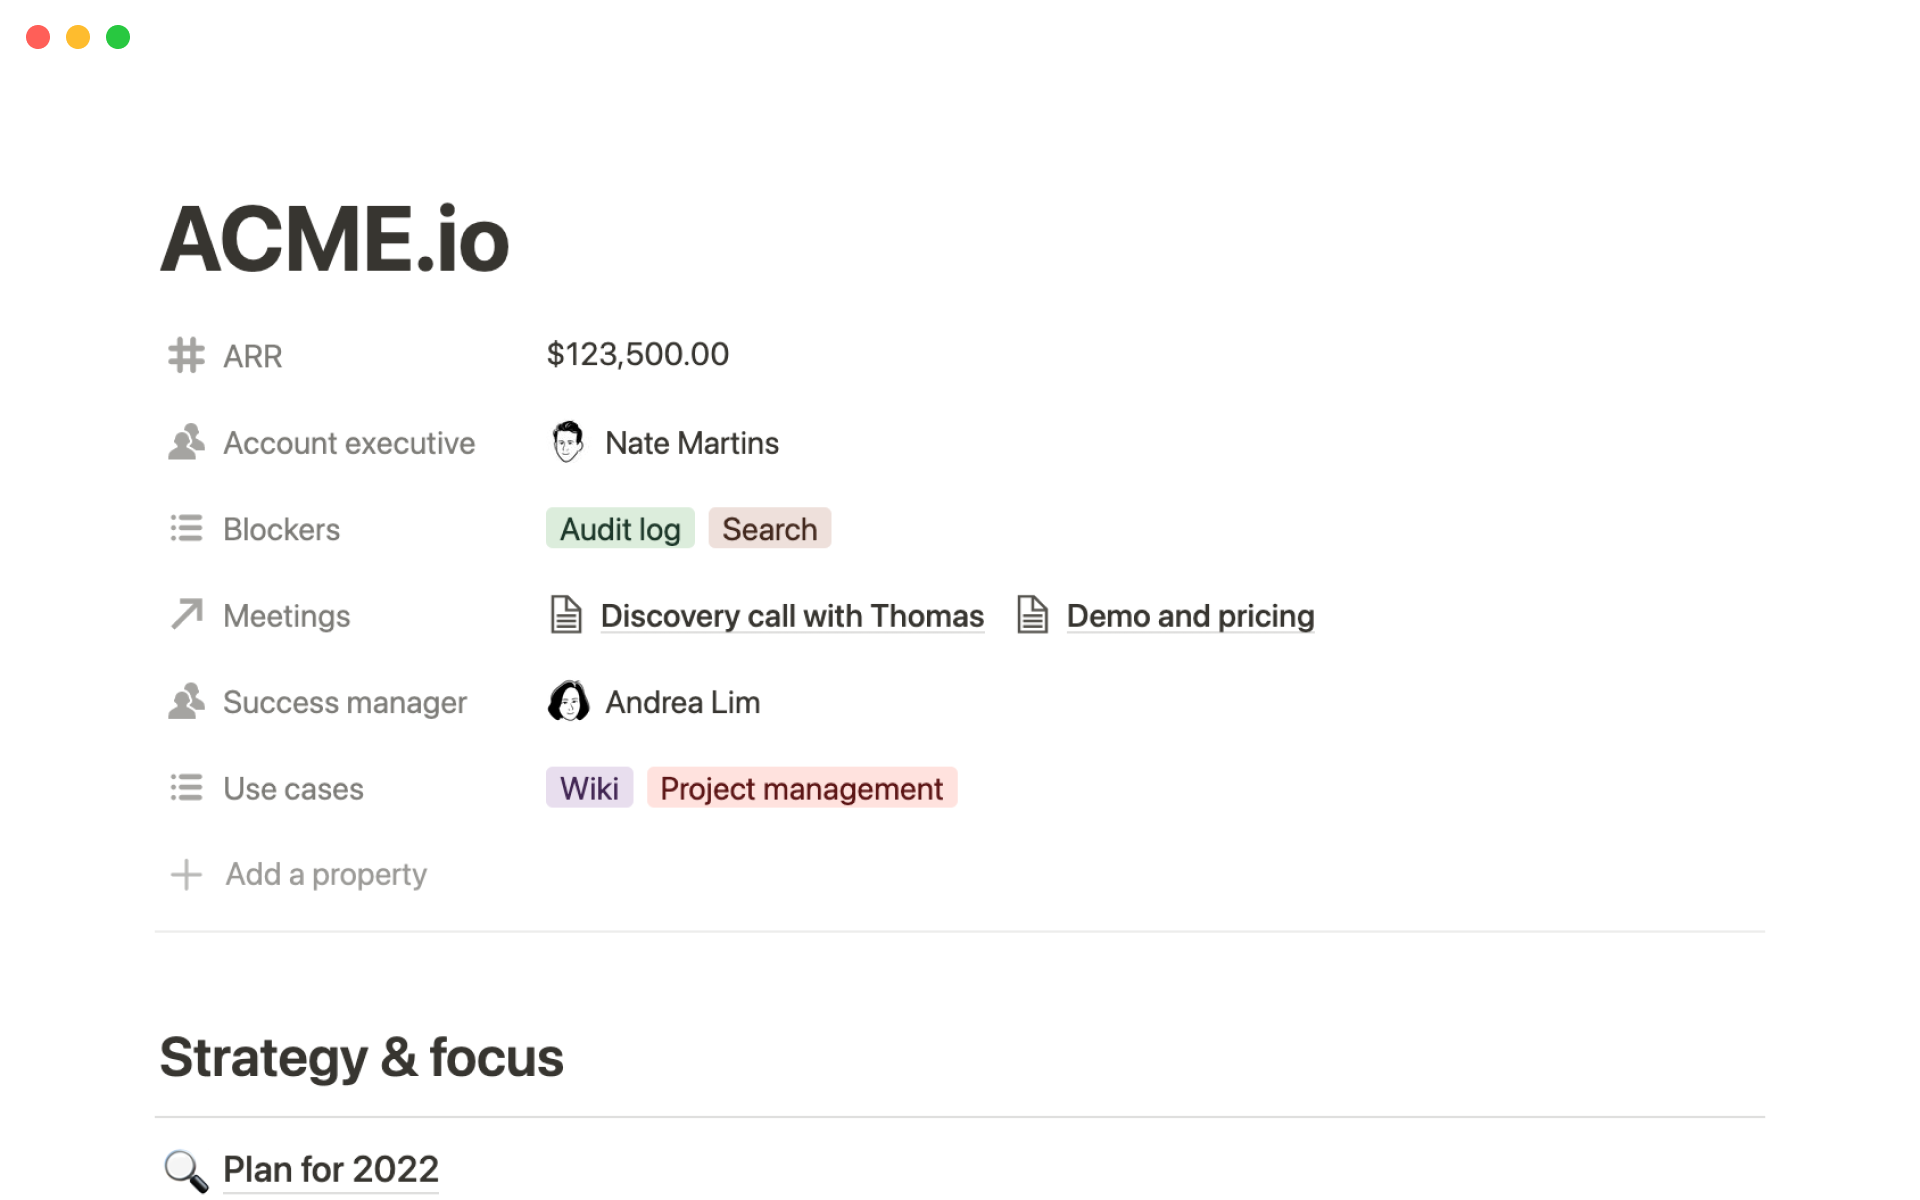Click the purple Wiki use case tag

[x=589, y=788]
